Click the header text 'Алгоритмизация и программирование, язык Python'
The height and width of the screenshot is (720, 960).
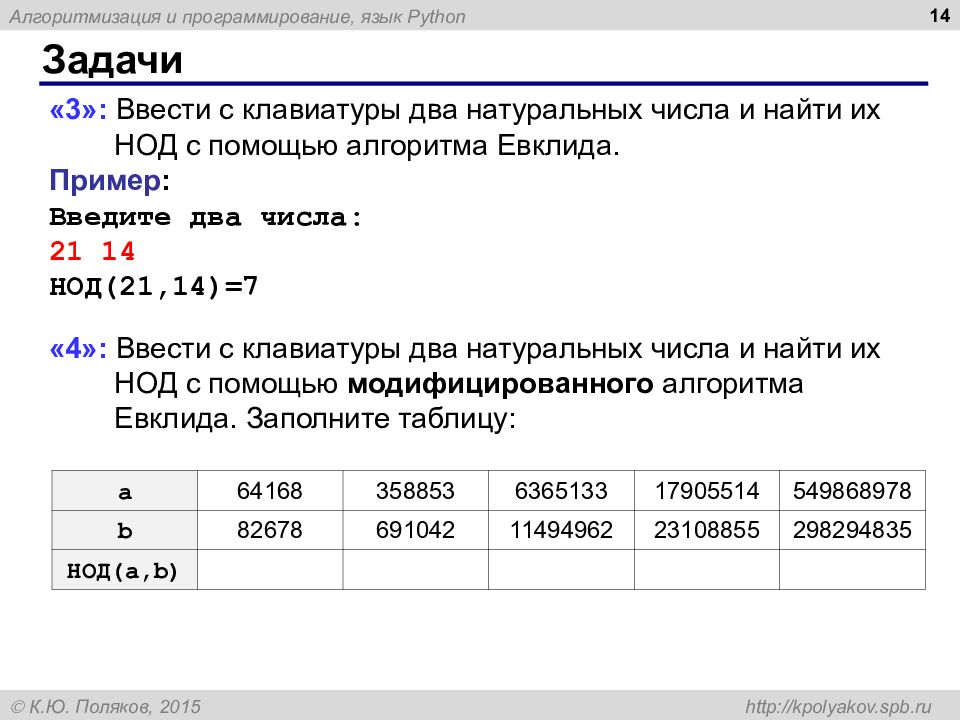tap(238, 17)
